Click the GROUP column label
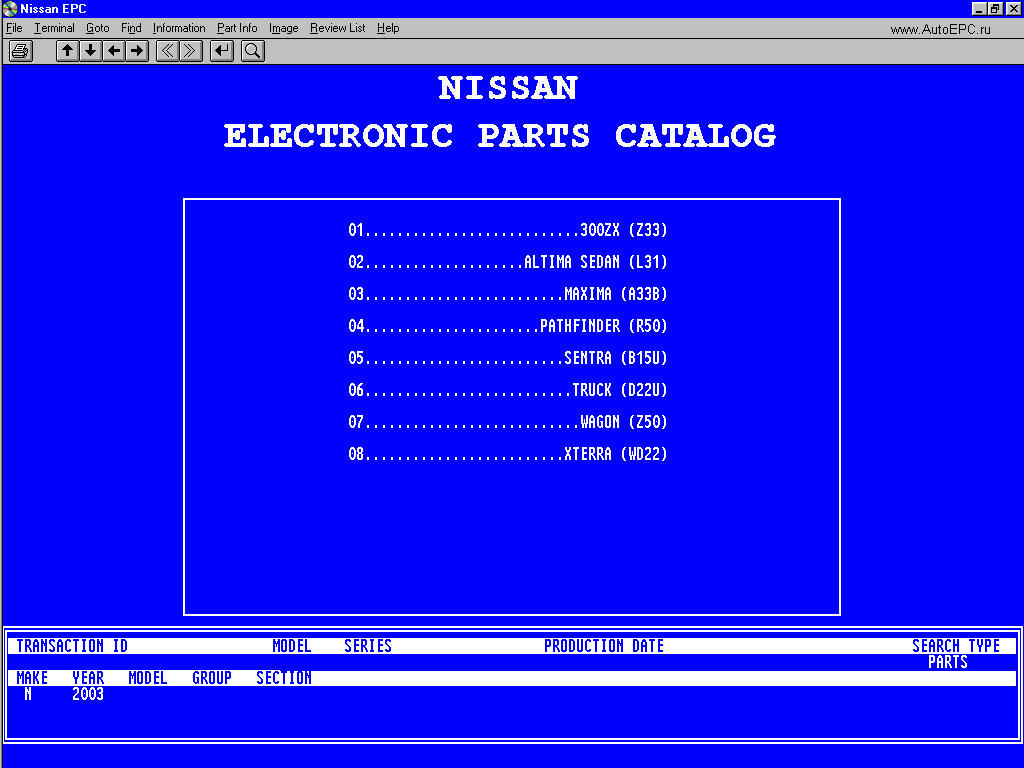Viewport: 1024px width, 768px height. point(212,678)
